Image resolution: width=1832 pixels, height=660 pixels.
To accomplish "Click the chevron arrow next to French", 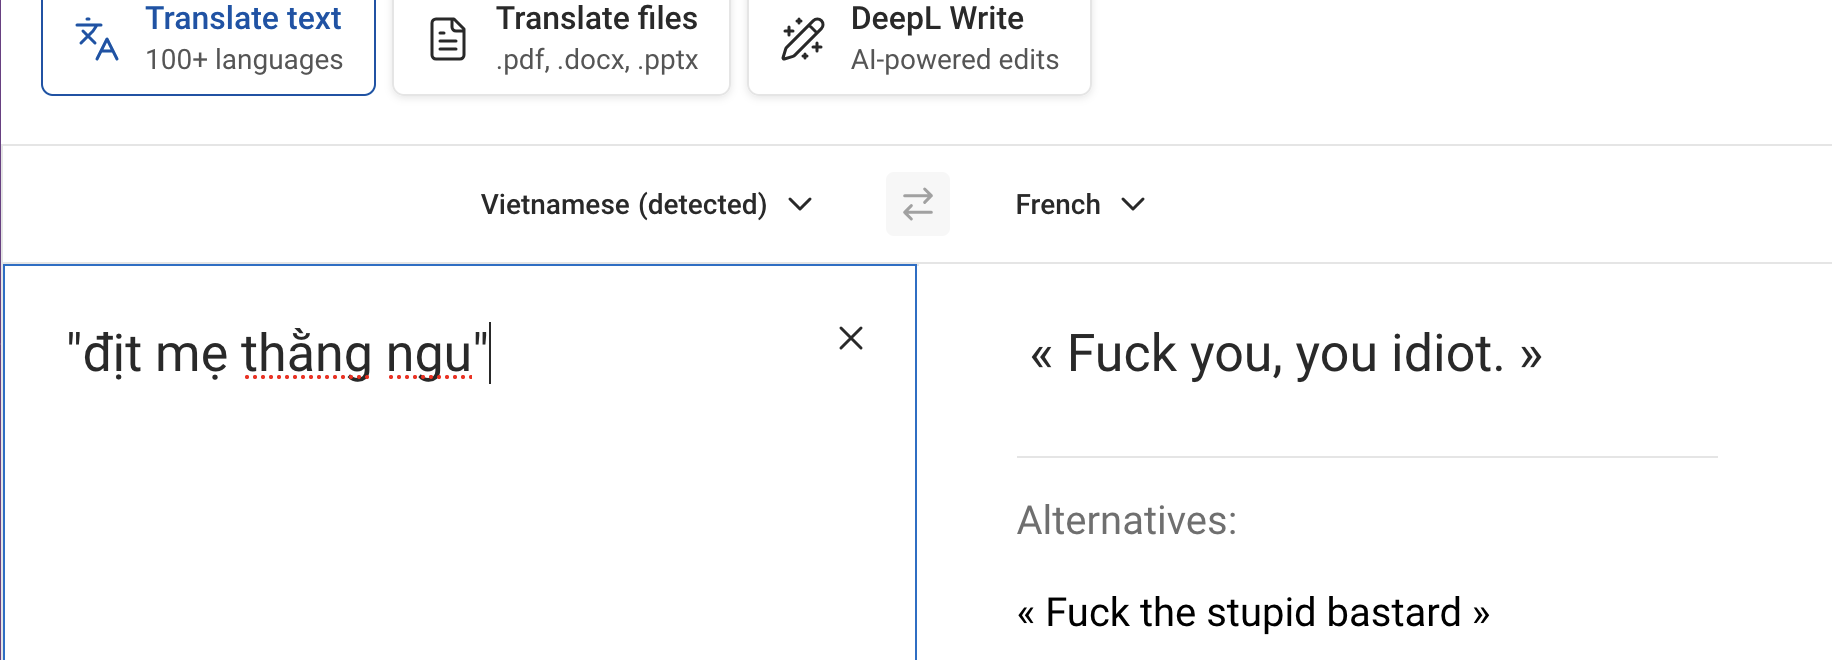I will point(1133,205).
